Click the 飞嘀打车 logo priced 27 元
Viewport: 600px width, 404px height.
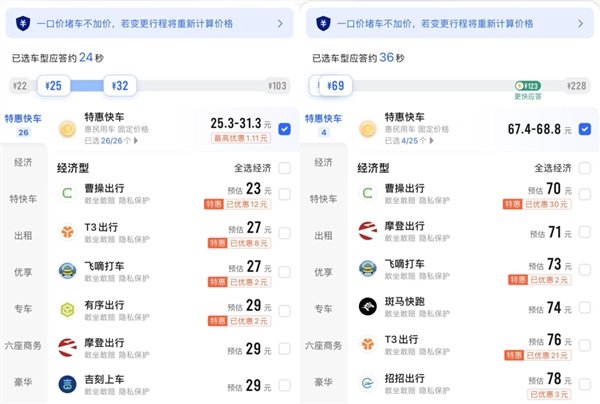point(67,270)
